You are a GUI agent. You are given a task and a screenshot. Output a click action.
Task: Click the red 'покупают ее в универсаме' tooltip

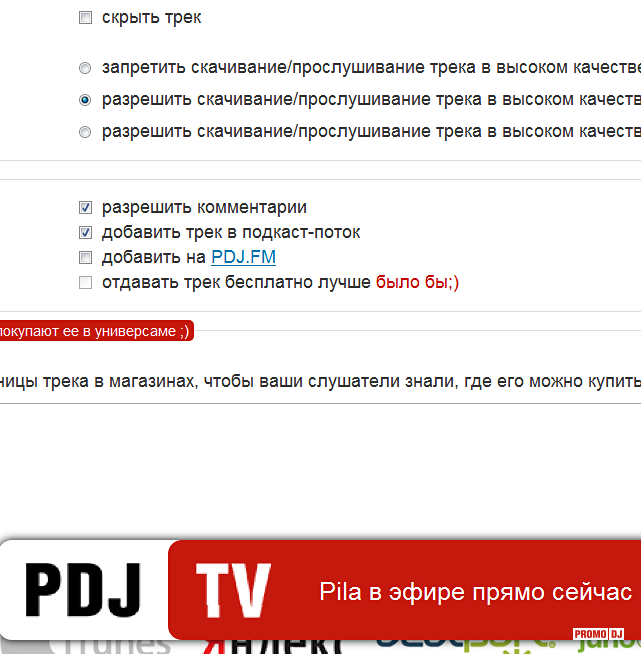coord(93,331)
